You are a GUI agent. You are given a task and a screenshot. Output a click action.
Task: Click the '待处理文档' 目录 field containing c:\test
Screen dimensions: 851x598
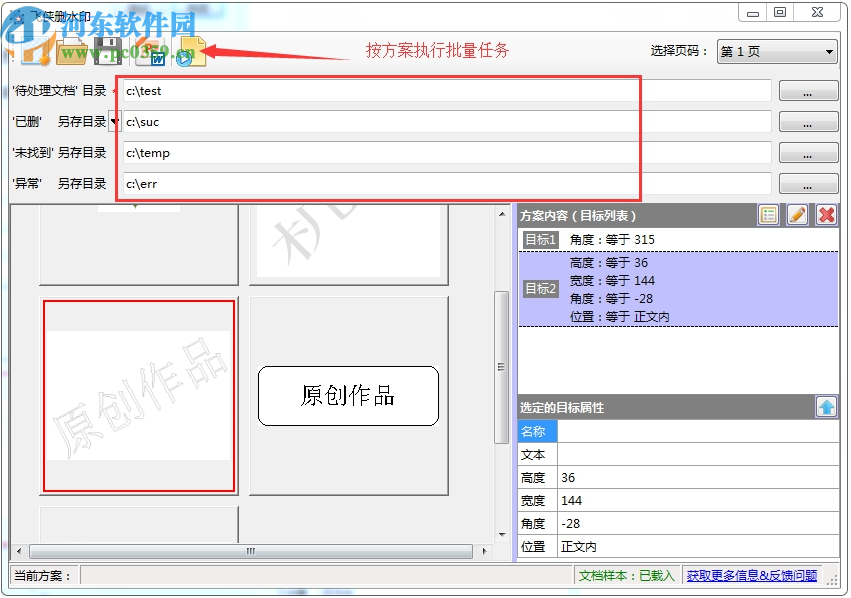pos(447,91)
